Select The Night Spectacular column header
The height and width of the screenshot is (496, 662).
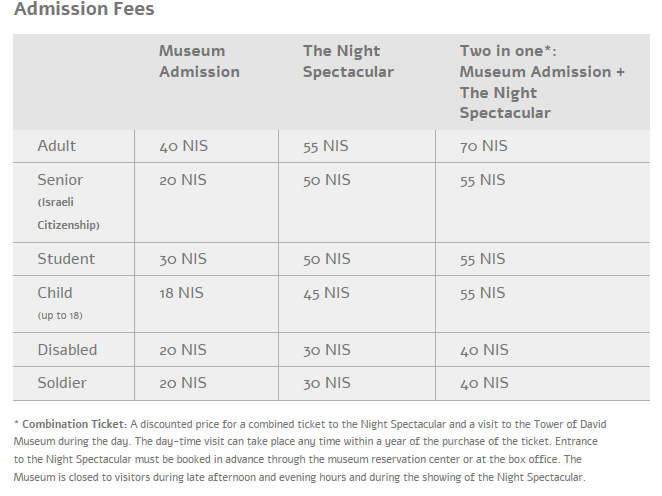[348, 61]
